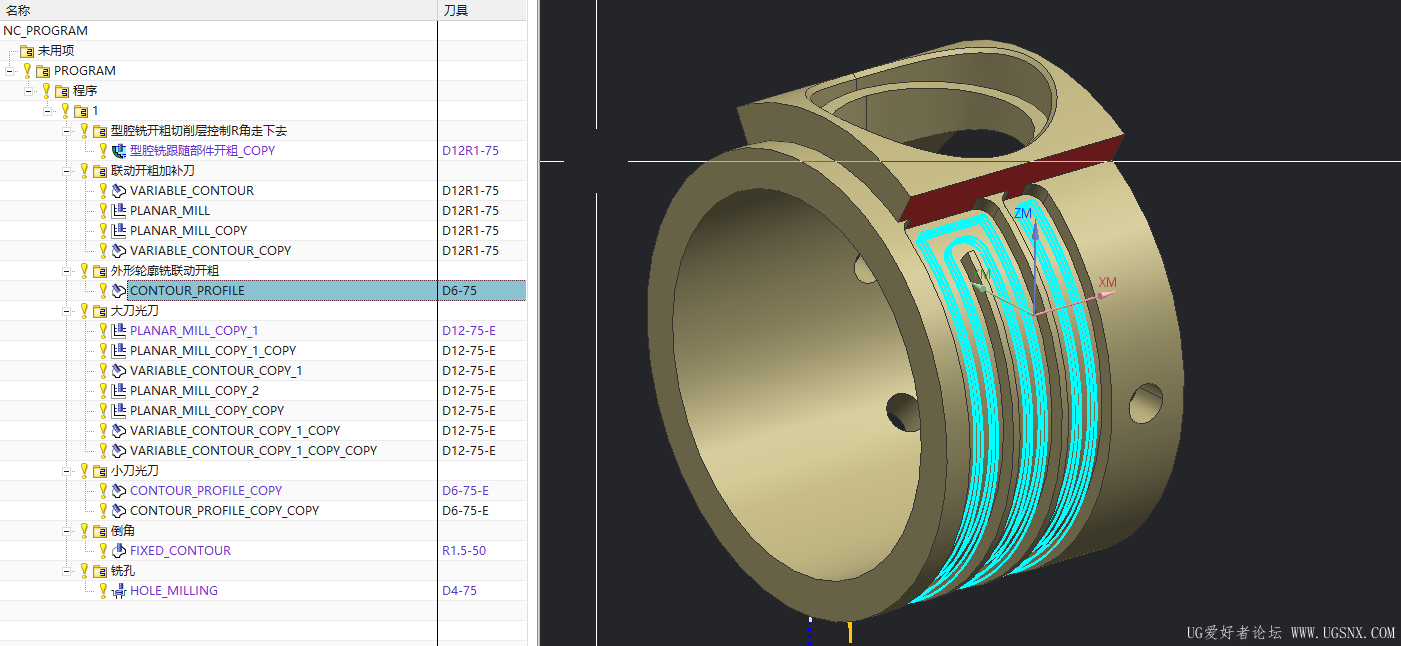Click the cavity mill icon beside 型腔铣跟随部件开粗_COPY
The width and height of the screenshot is (1401, 646).
pos(119,151)
